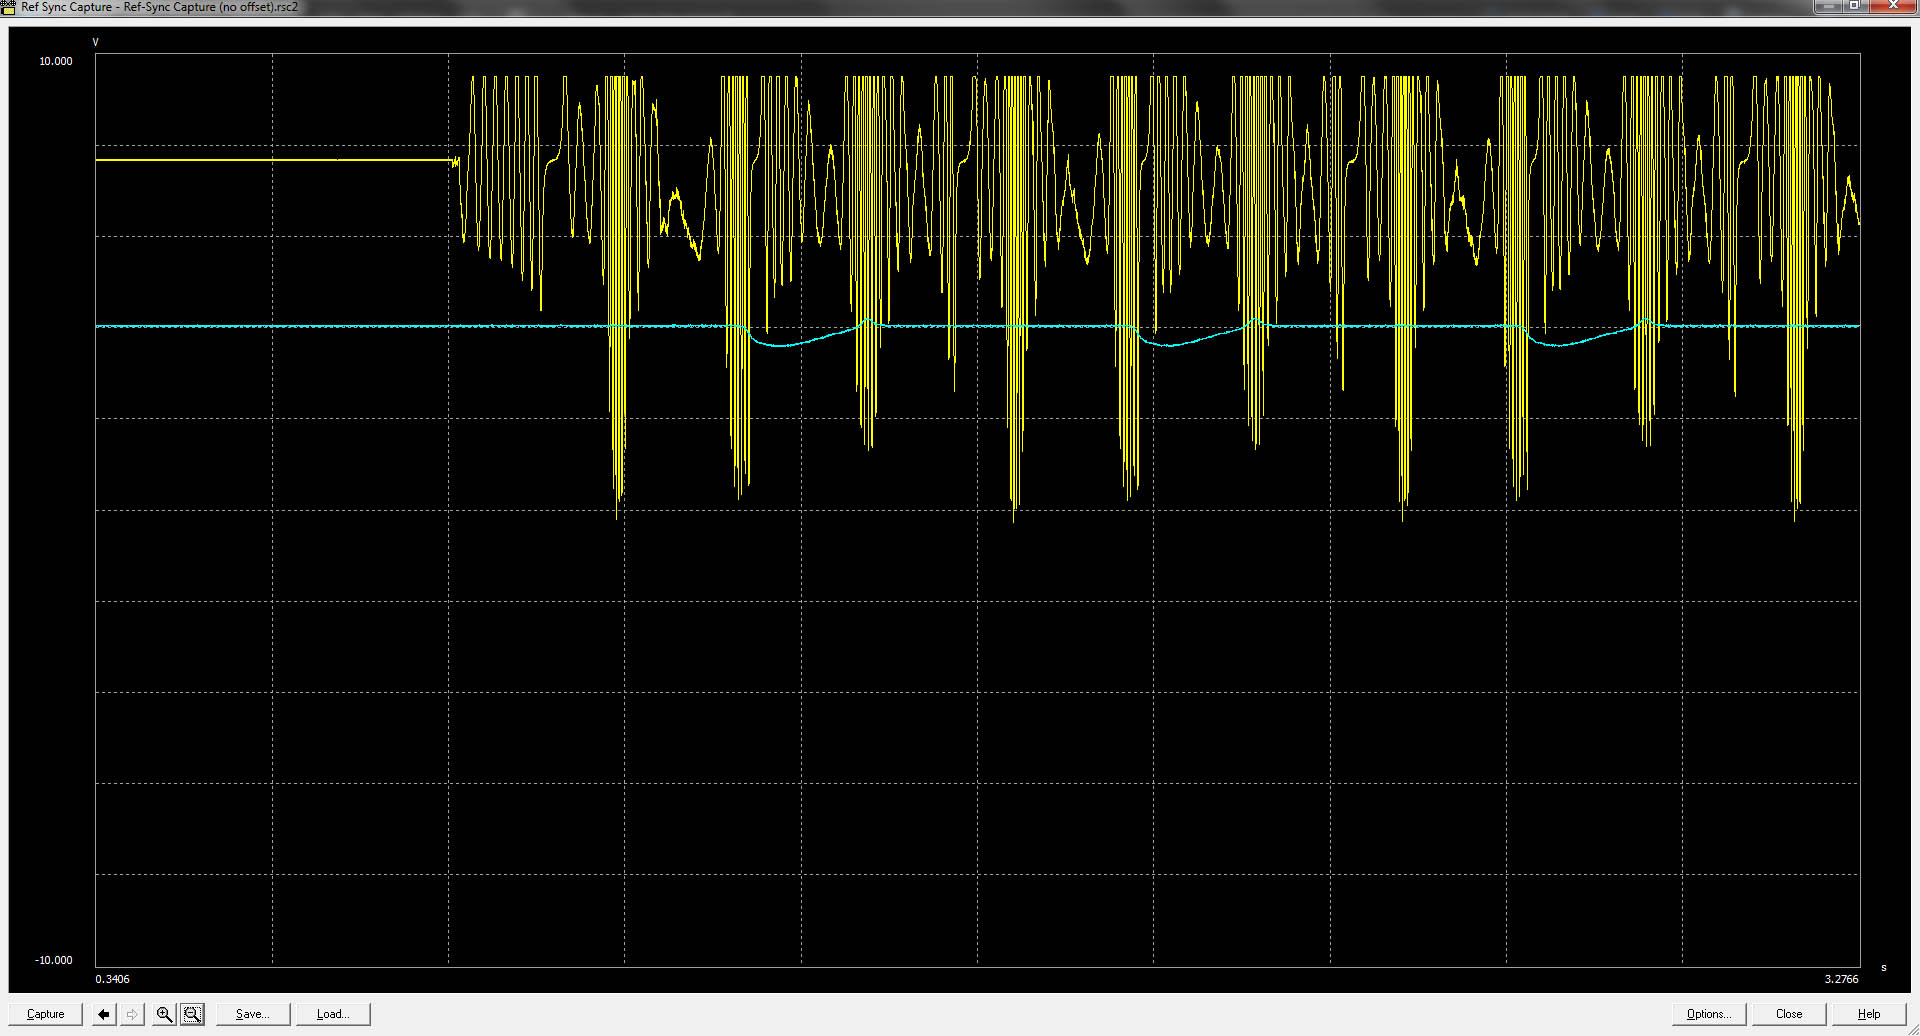Open the Options... dialog
Image resolution: width=1920 pixels, height=1036 pixels.
[x=1709, y=1014]
